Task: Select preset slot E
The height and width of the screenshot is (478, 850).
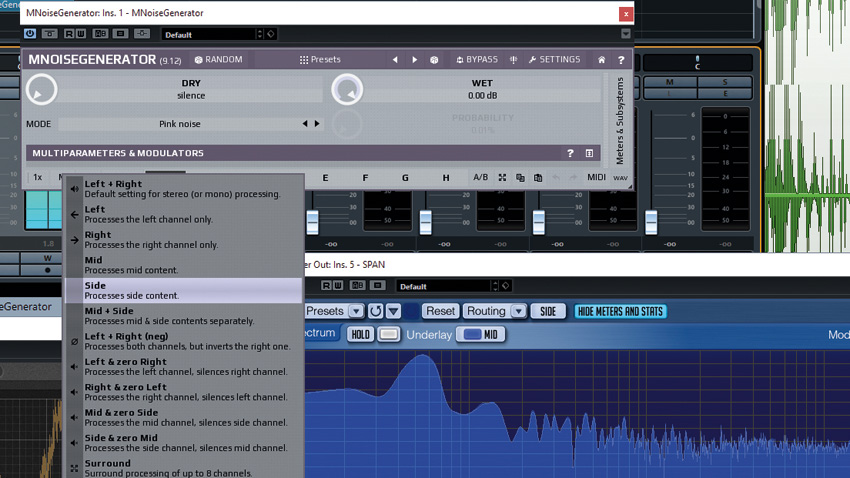Action: coord(325,178)
